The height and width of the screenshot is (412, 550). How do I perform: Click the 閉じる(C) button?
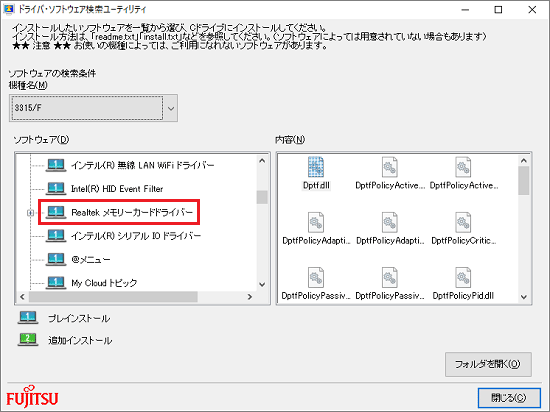coord(509,398)
